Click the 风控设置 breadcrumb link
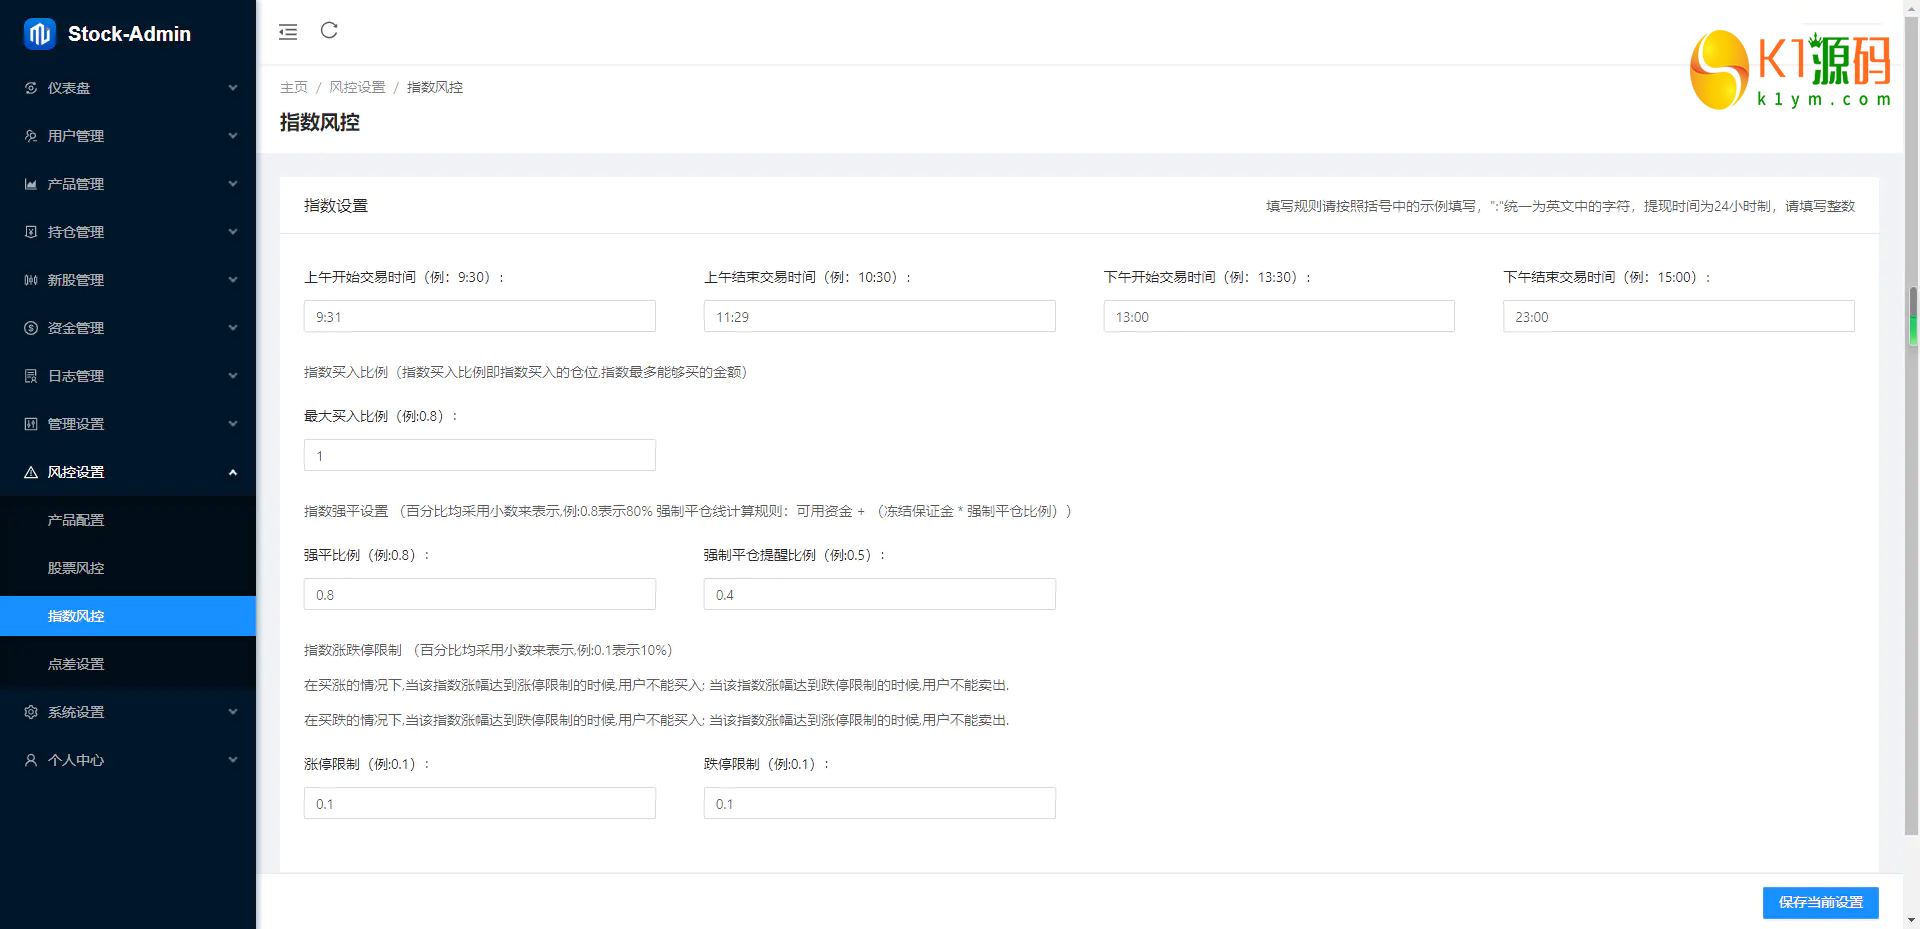 (357, 88)
